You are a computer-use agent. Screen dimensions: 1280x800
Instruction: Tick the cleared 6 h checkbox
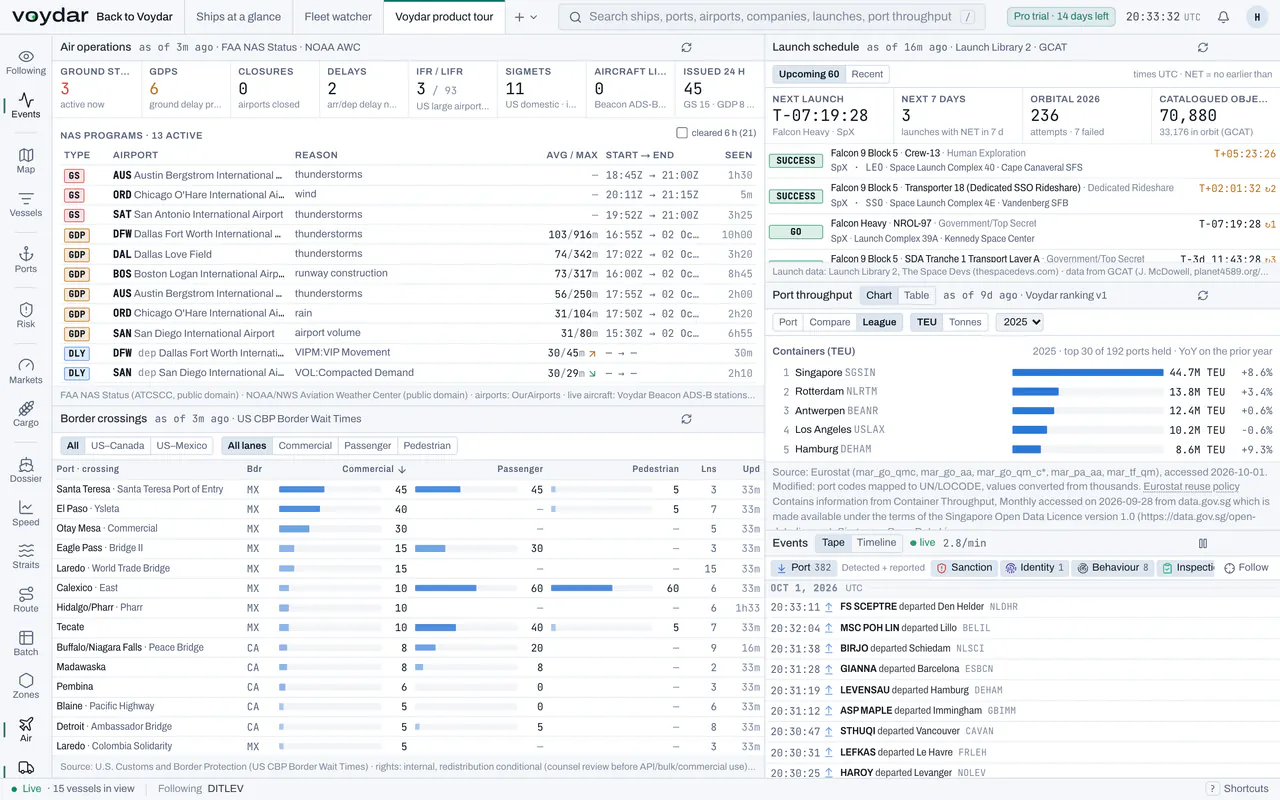click(x=682, y=133)
